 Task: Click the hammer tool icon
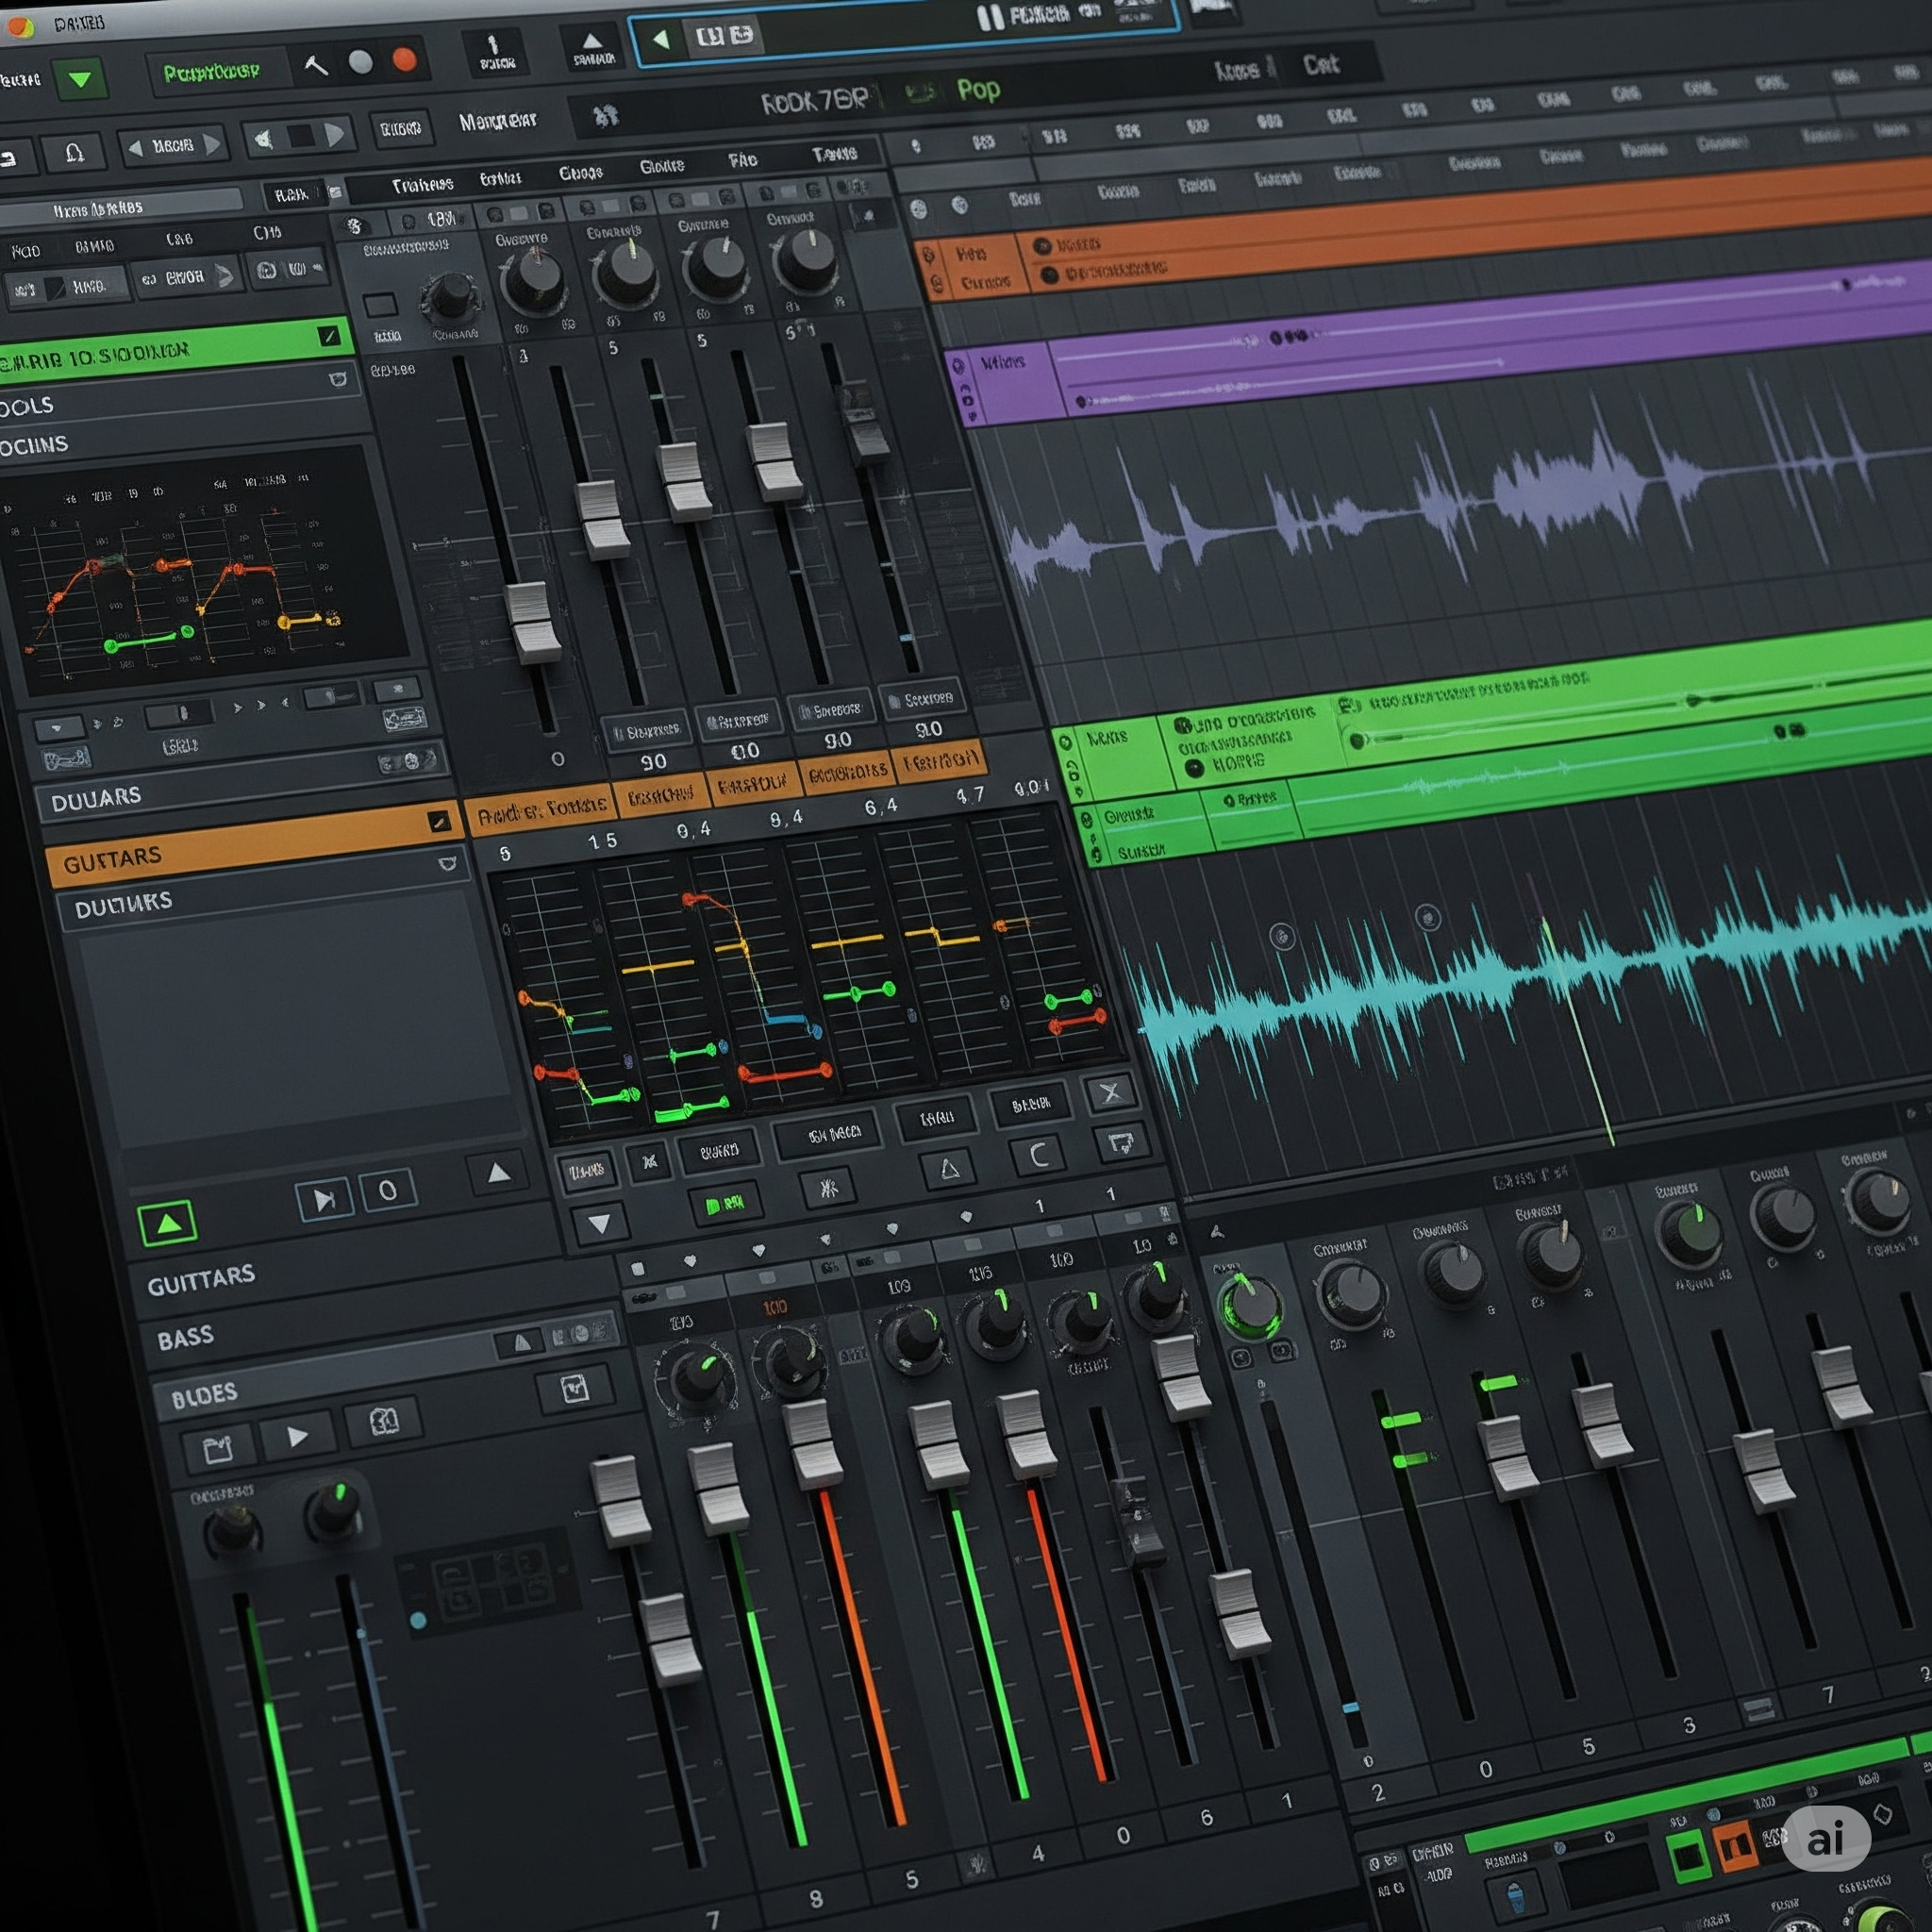[x=315, y=65]
